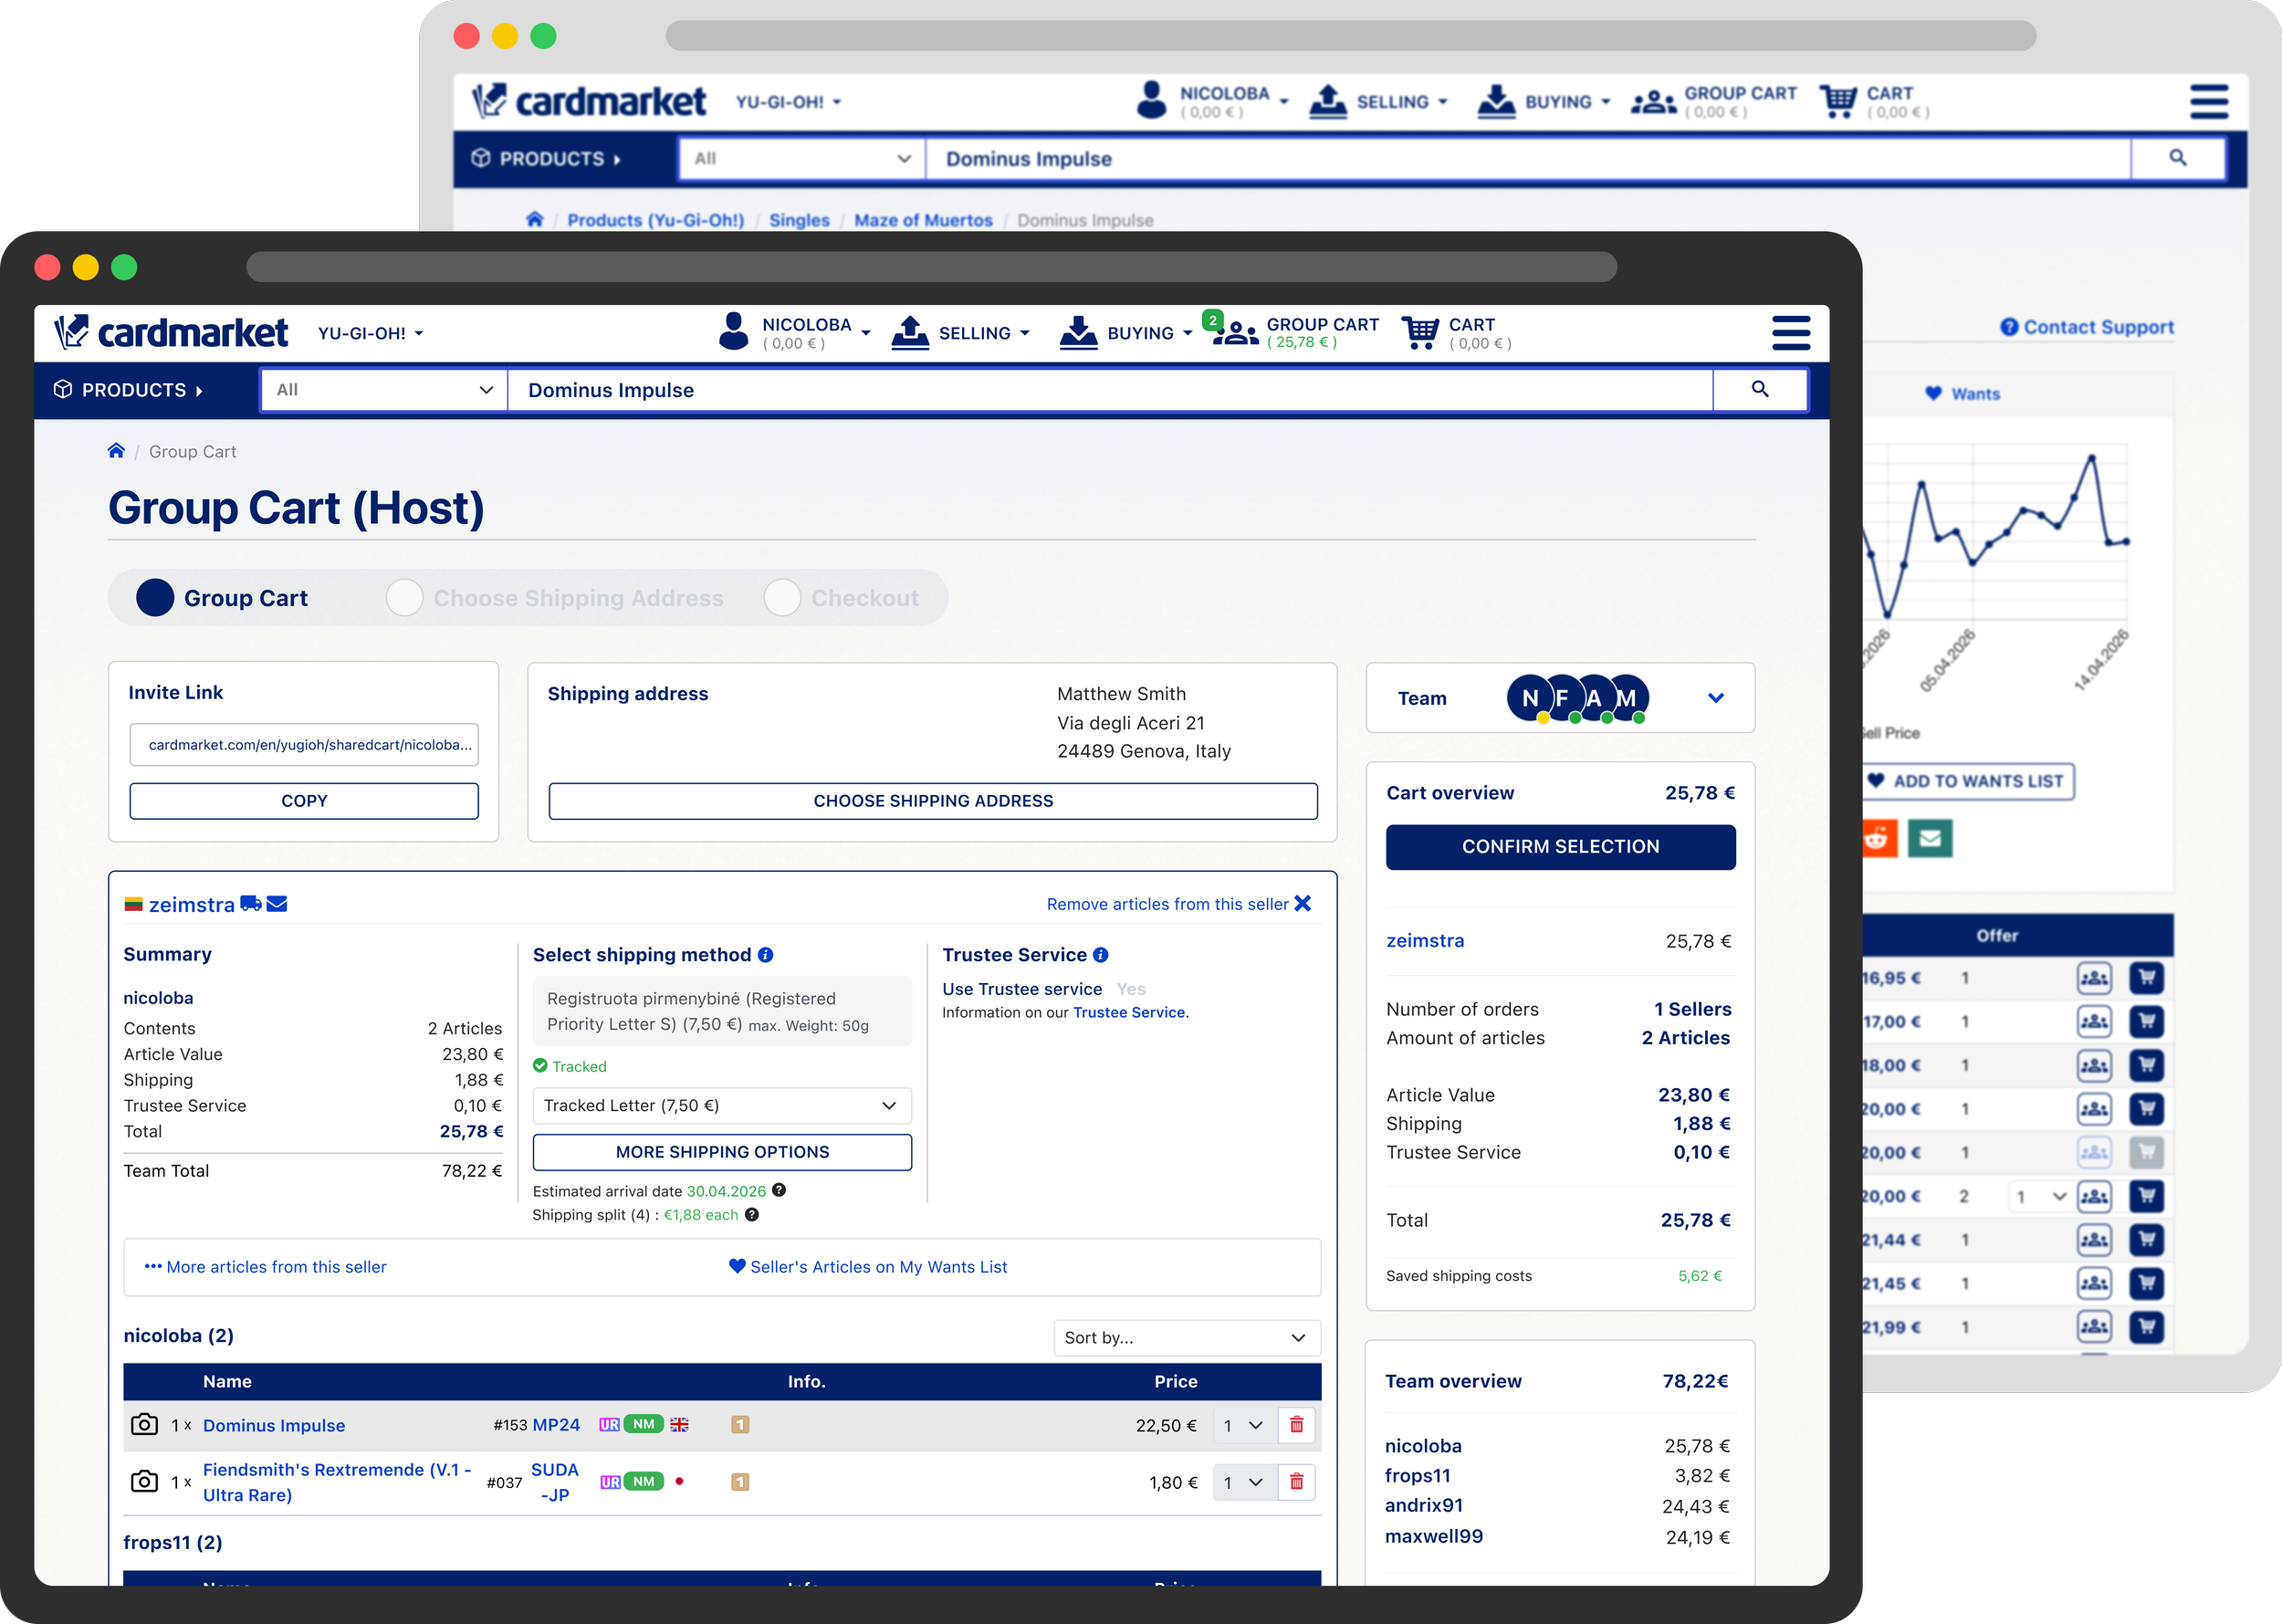Open the Tracked Letter shipping dropdown

(721, 1105)
